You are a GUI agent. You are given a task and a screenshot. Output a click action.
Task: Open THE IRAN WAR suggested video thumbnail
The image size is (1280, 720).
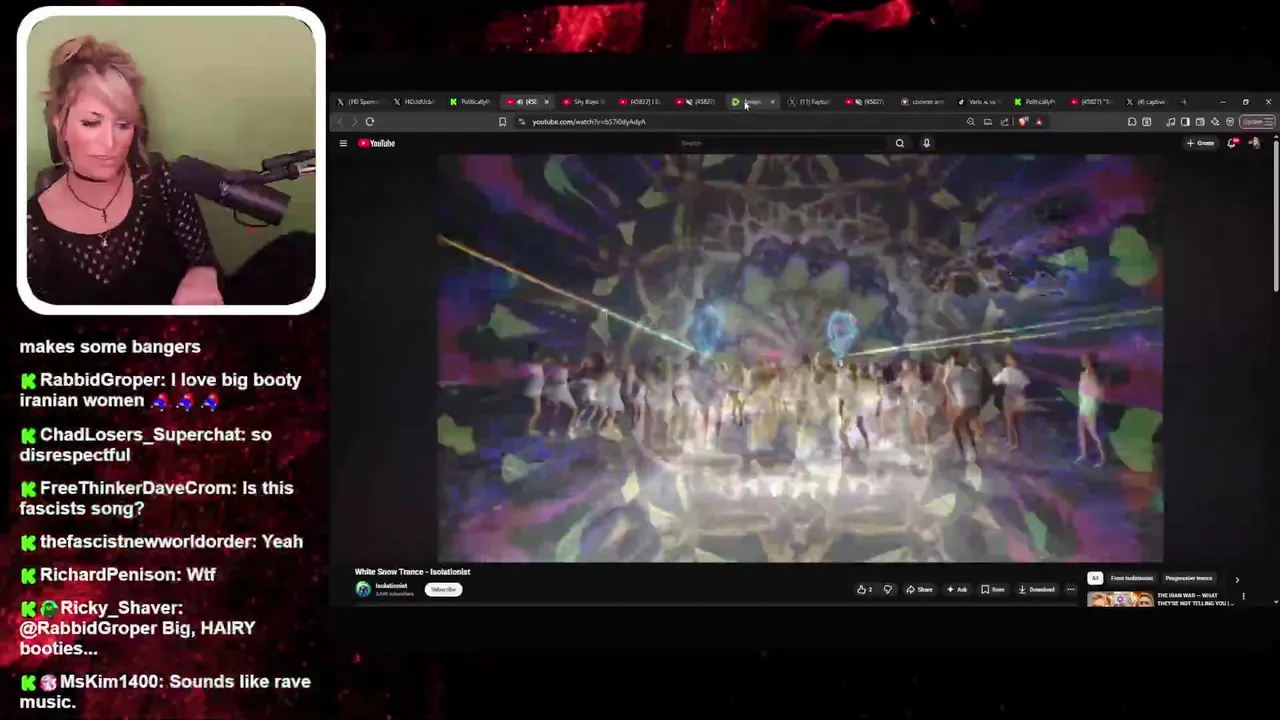pyautogui.click(x=1119, y=599)
